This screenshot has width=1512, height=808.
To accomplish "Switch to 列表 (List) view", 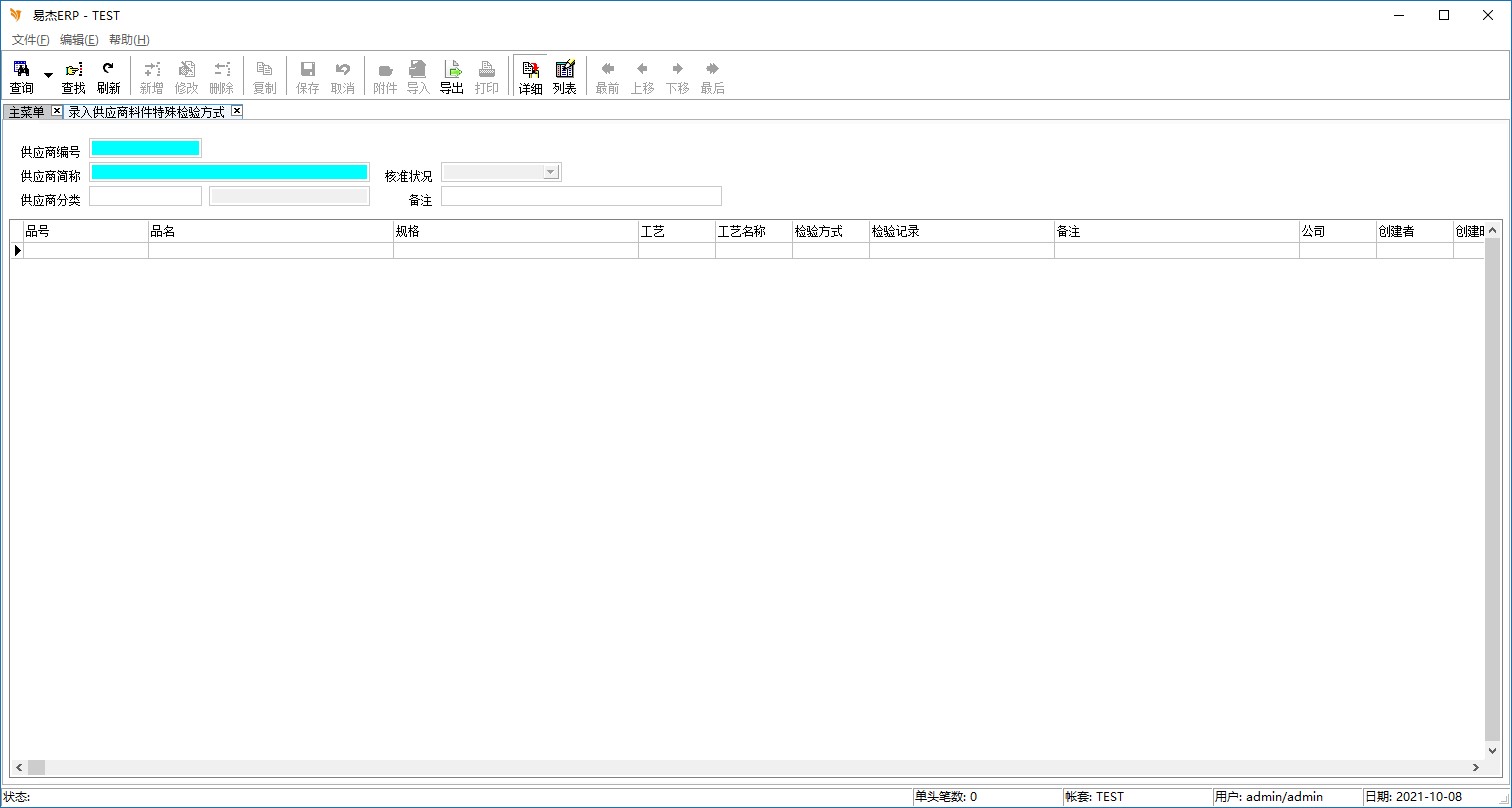I will [565, 76].
